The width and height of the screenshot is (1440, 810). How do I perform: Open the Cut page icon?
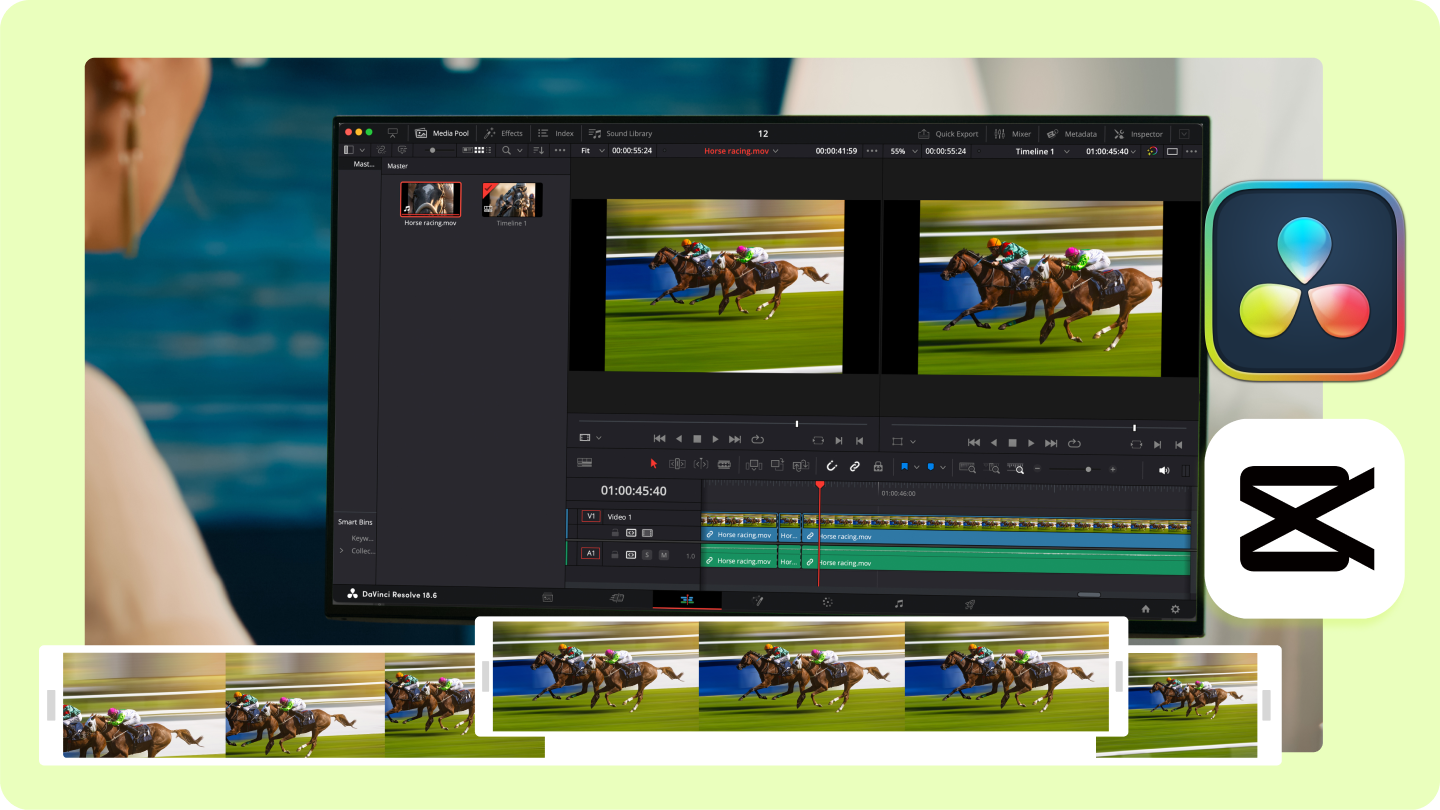pyautogui.click(x=617, y=598)
